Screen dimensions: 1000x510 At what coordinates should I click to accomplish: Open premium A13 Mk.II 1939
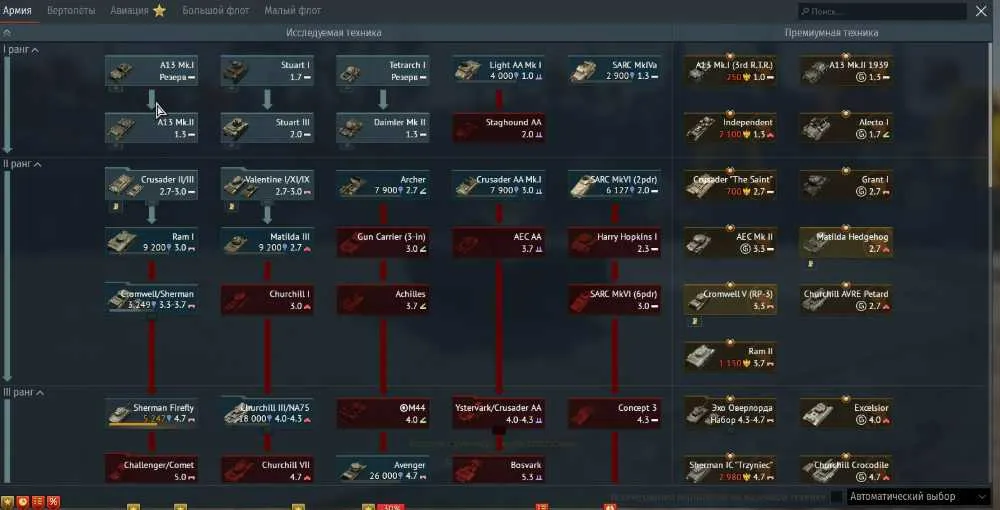pos(846,71)
